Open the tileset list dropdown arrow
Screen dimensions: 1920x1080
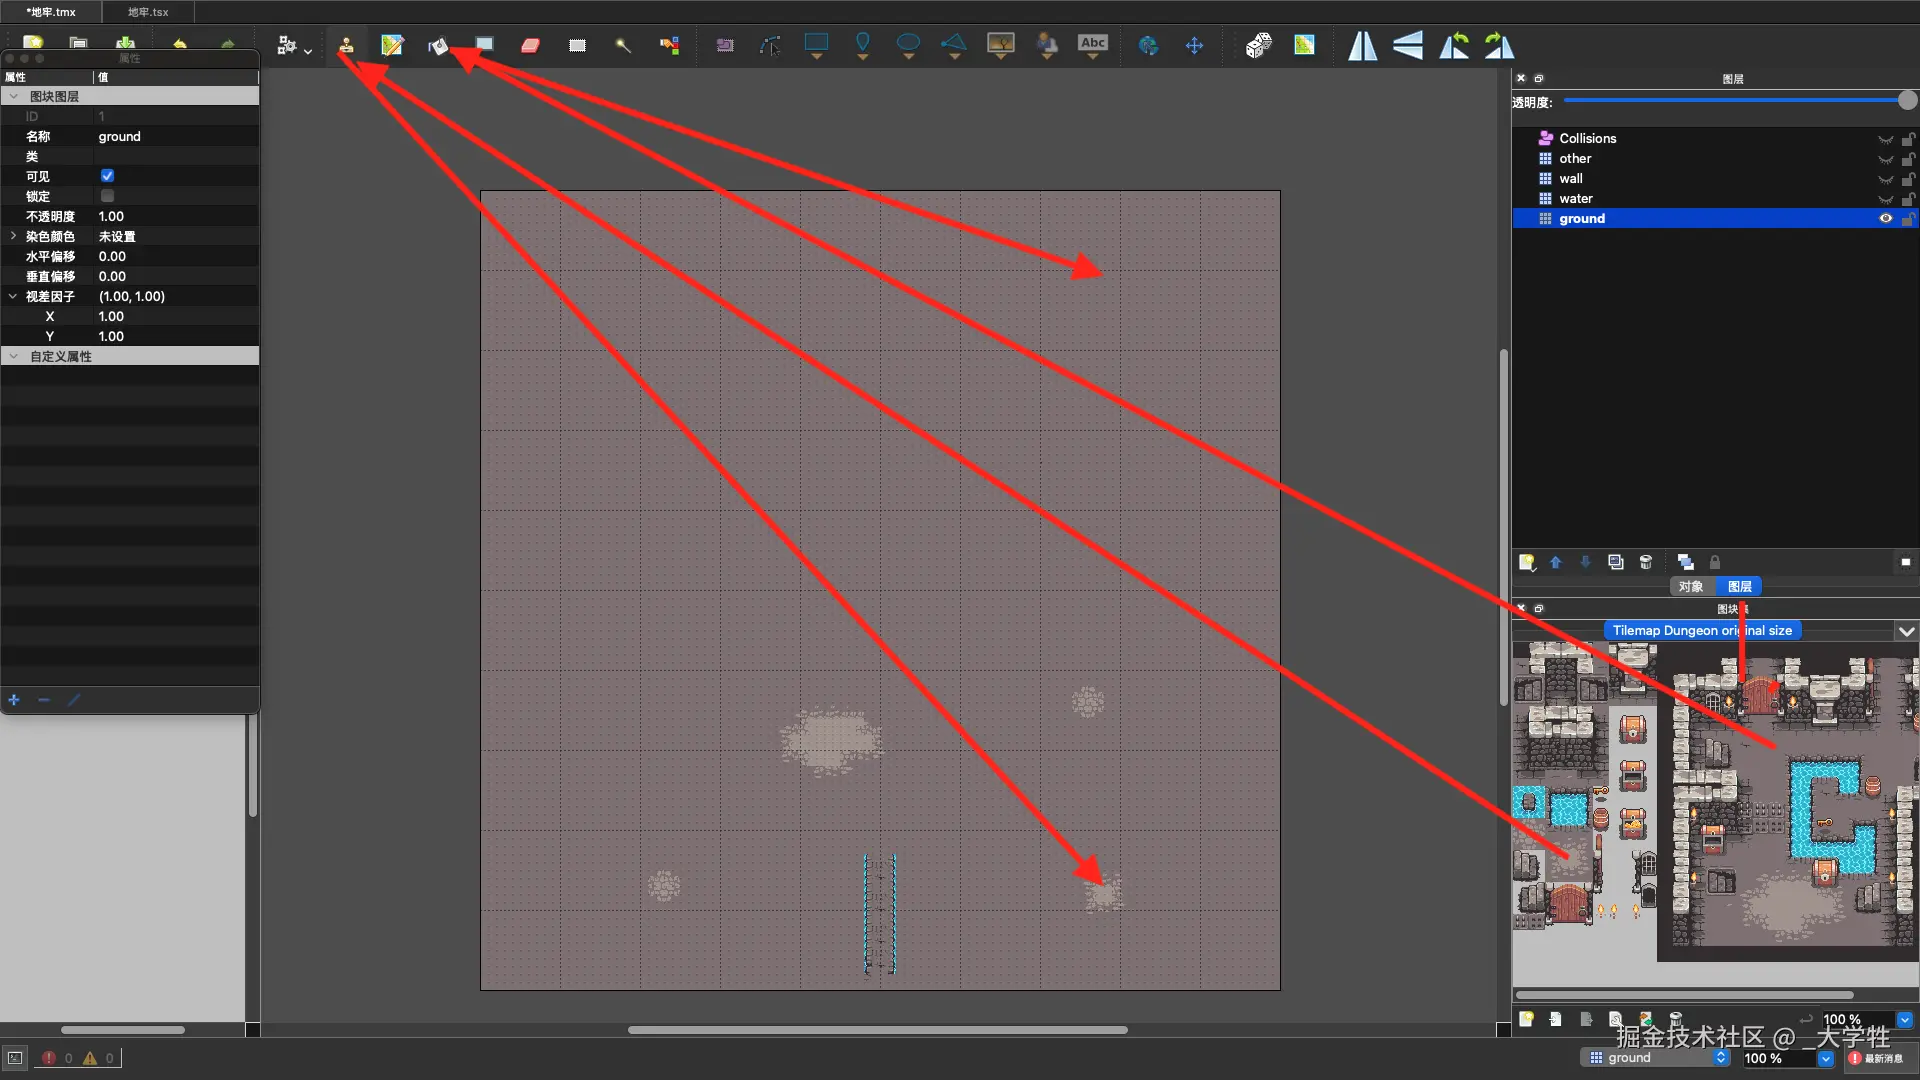point(1906,631)
